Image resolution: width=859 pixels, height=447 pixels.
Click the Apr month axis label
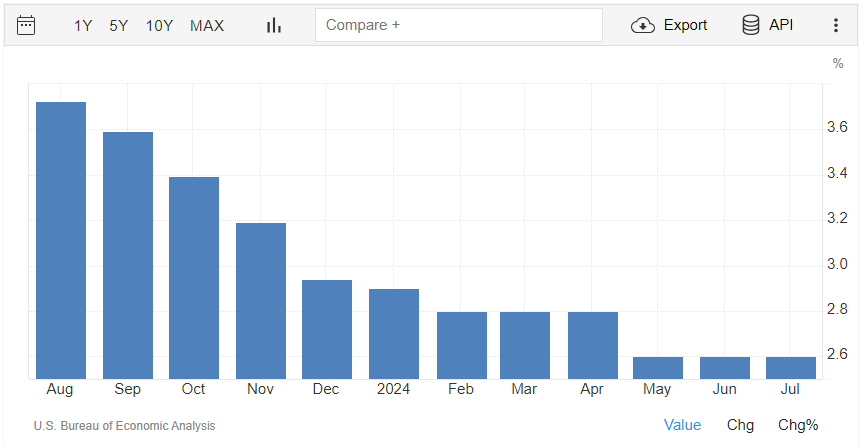(x=592, y=389)
